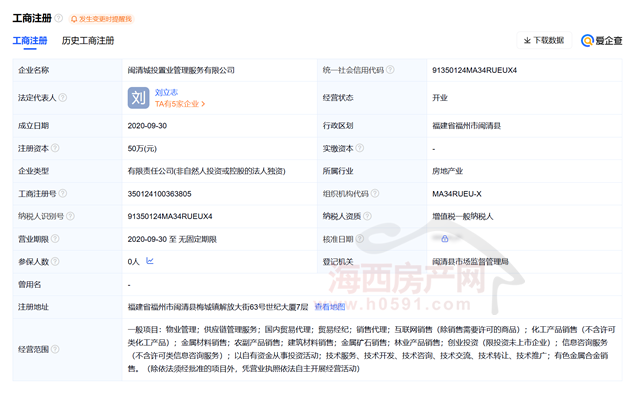
Task: Open the 查看地图 link
Action: (329, 307)
